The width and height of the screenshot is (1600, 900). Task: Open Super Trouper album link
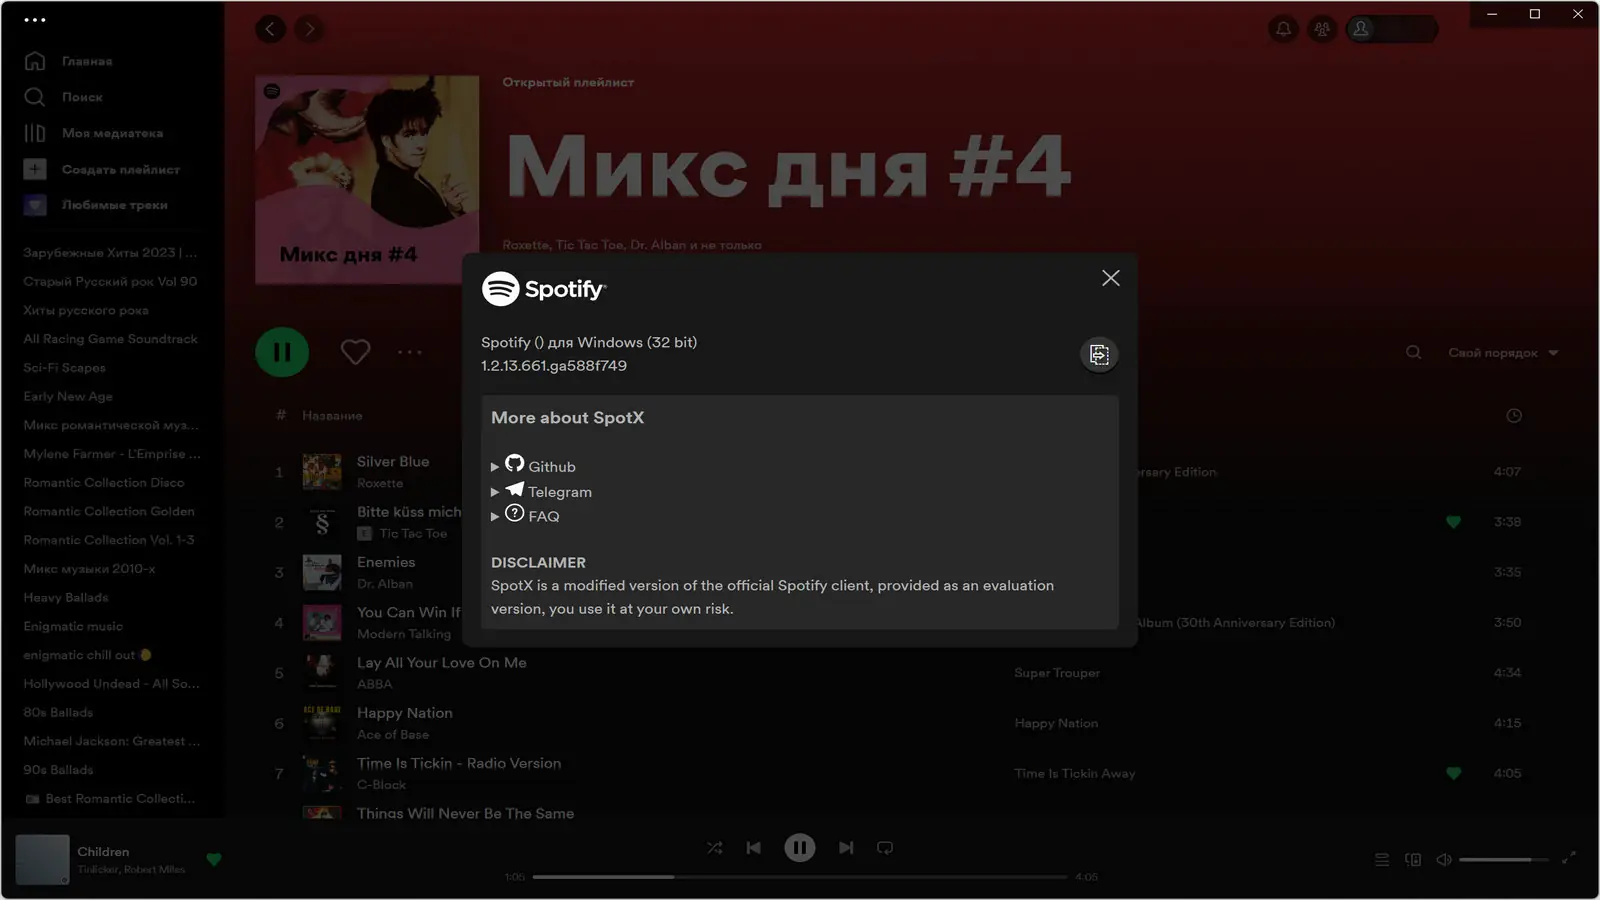pyautogui.click(x=1057, y=673)
